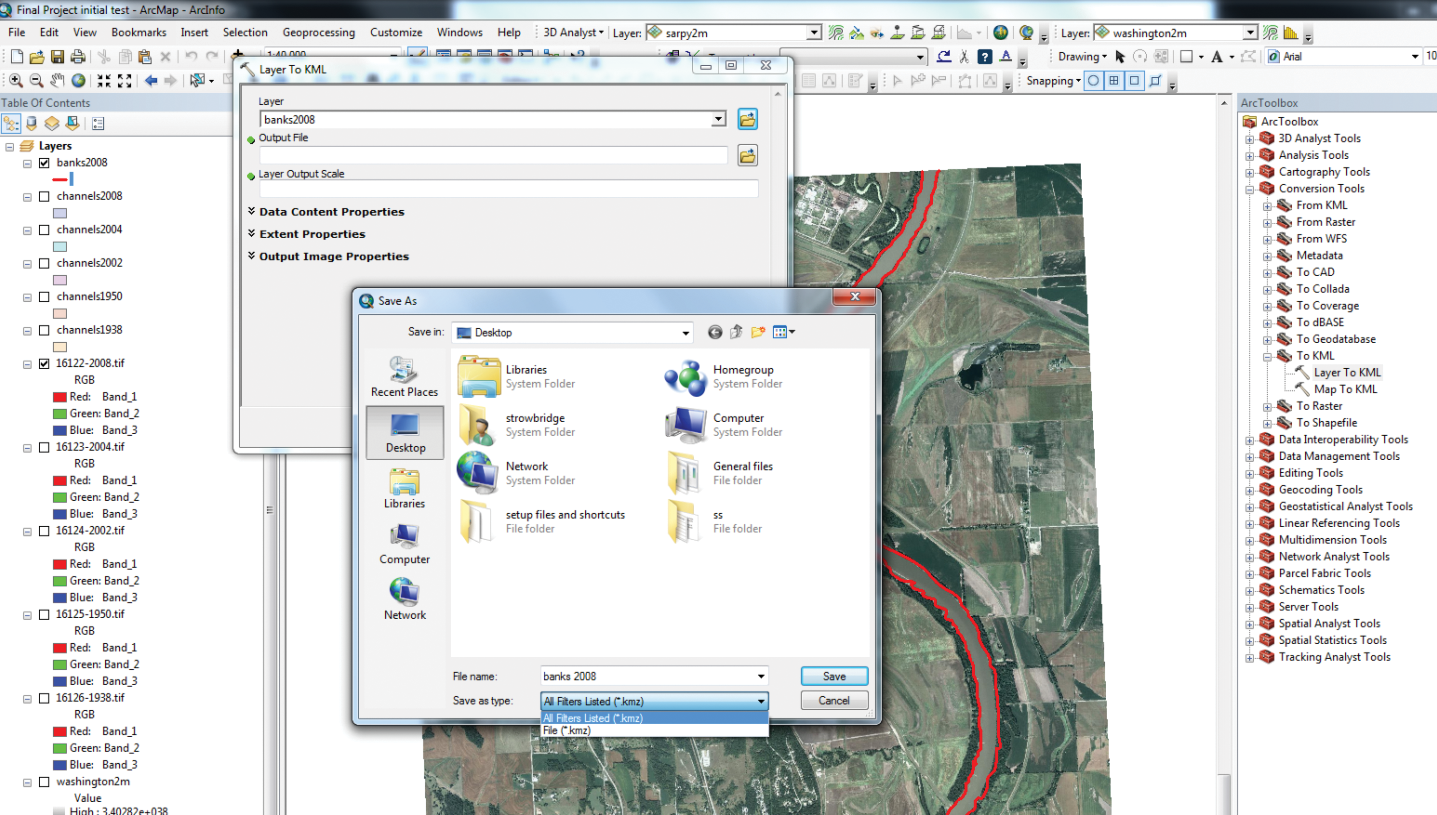Expand the Spatial Analyst Tools toolbox
The image size is (1437, 815).
pyautogui.click(x=1249, y=624)
